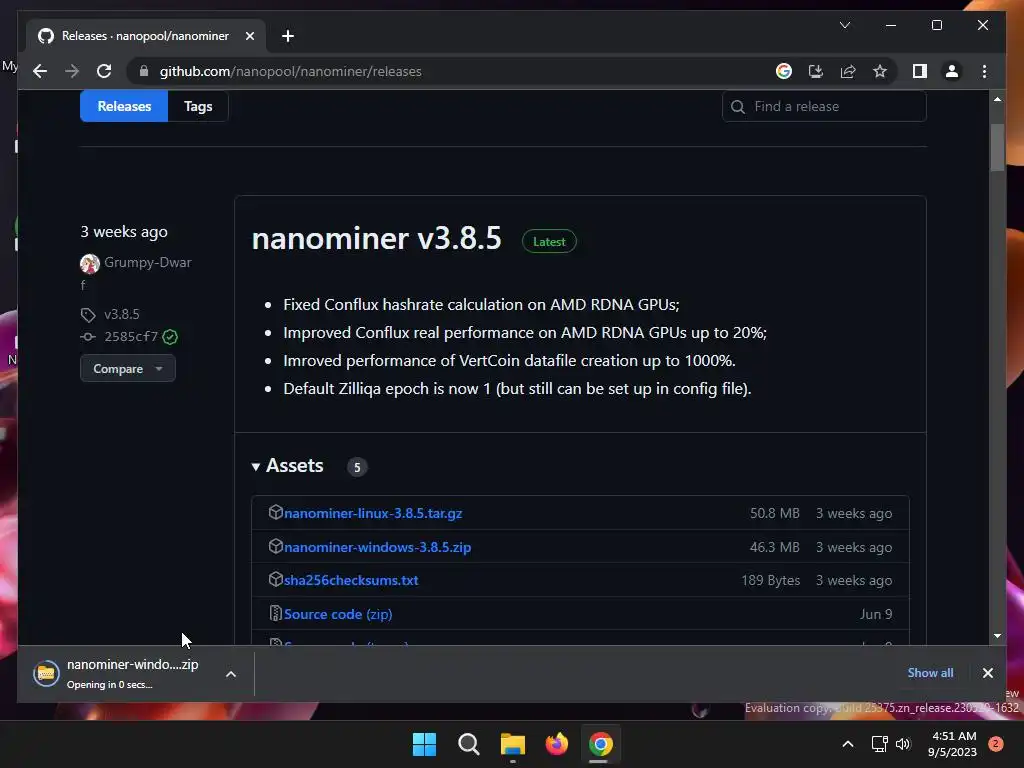Viewport: 1024px width, 768px height.
Task: Open the Chrome profile icon
Action: point(952,71)
